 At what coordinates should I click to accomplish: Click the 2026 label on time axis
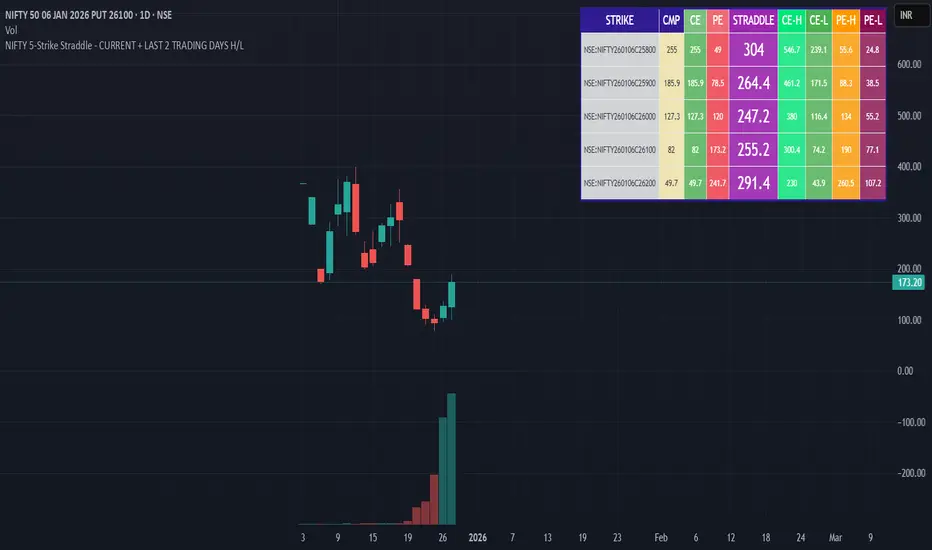click(477, 538)
